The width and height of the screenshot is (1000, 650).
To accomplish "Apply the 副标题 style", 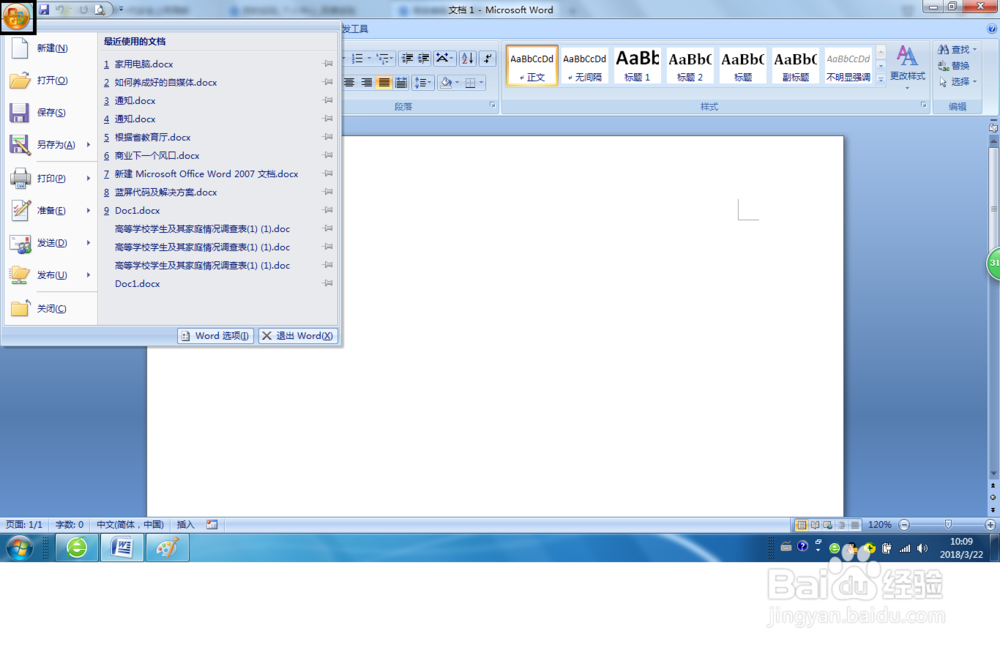I will pos(796,66).
